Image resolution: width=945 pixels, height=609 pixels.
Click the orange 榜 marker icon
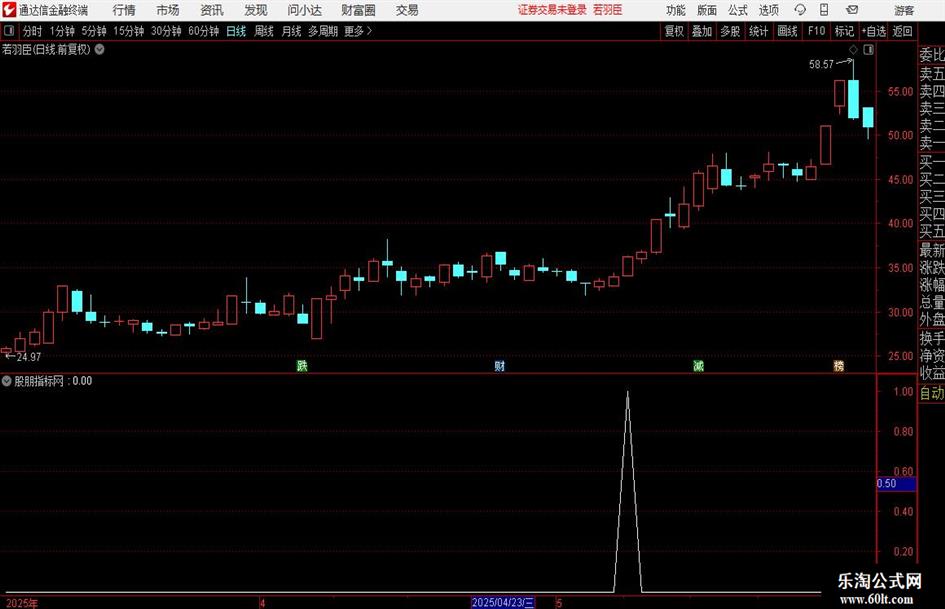[x=838, y=365]
